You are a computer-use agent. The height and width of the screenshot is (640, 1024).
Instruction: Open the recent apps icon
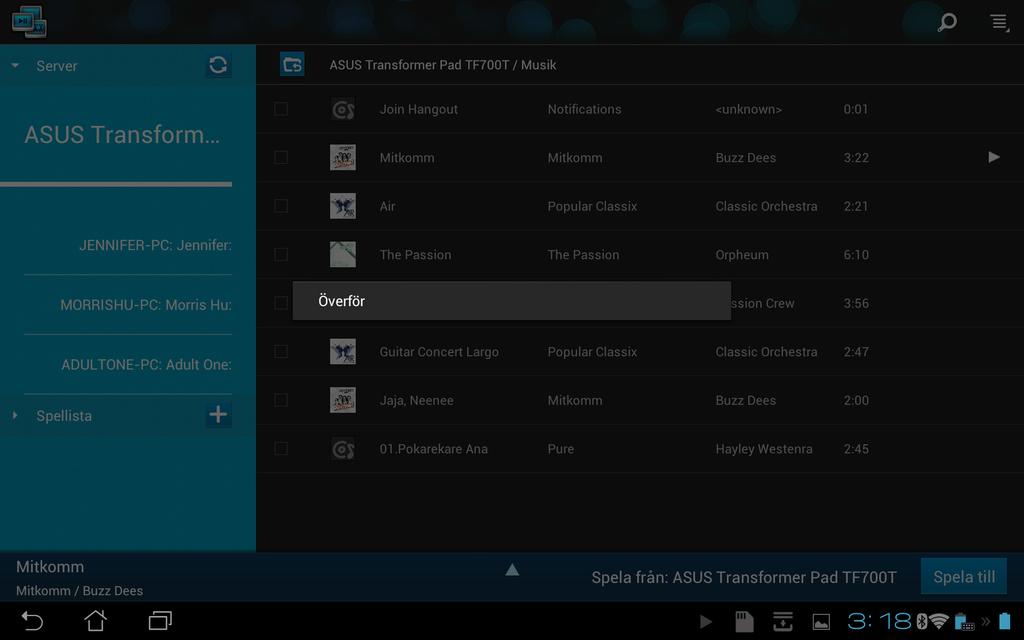click(x=160, y=620)
